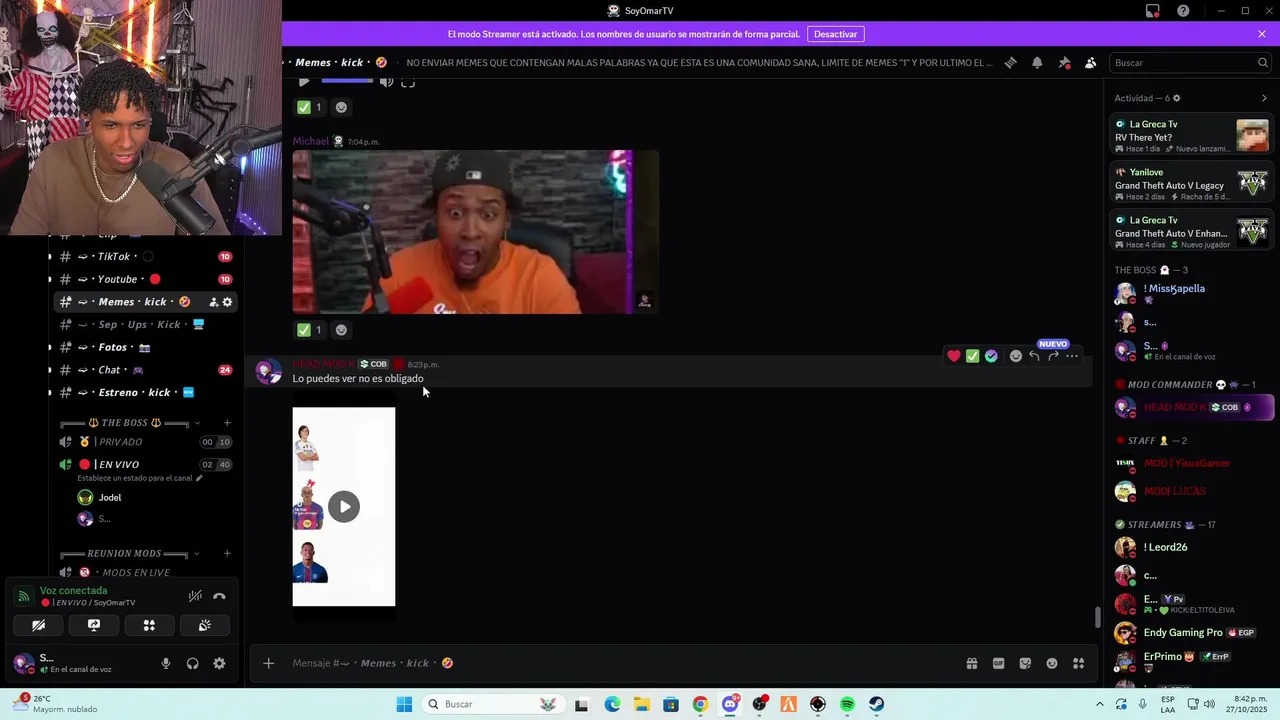Open User Settings gear icon
The image size is (1280, 720).
[x=219, y=663]
